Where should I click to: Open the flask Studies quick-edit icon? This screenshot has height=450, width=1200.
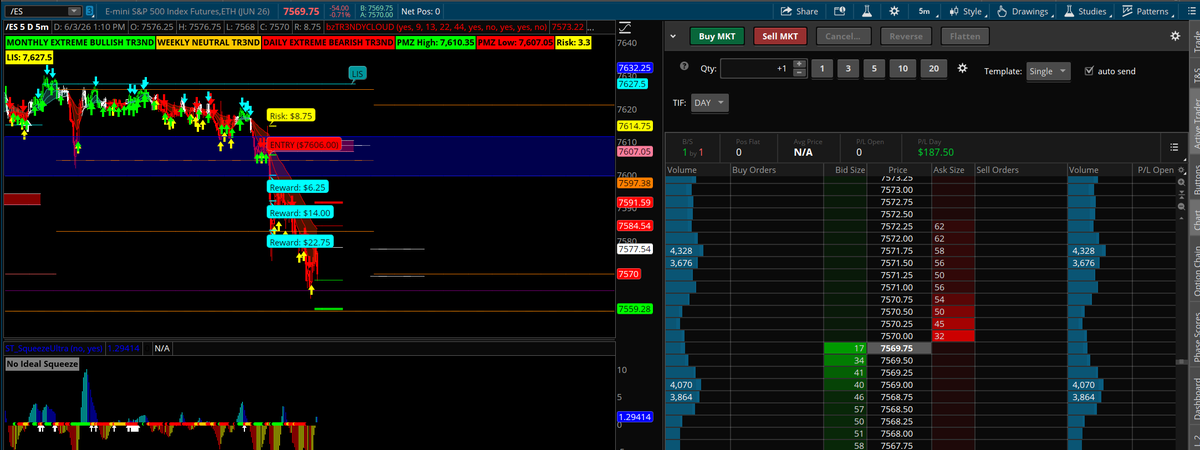pyautogui.click(x=865, y=11)
